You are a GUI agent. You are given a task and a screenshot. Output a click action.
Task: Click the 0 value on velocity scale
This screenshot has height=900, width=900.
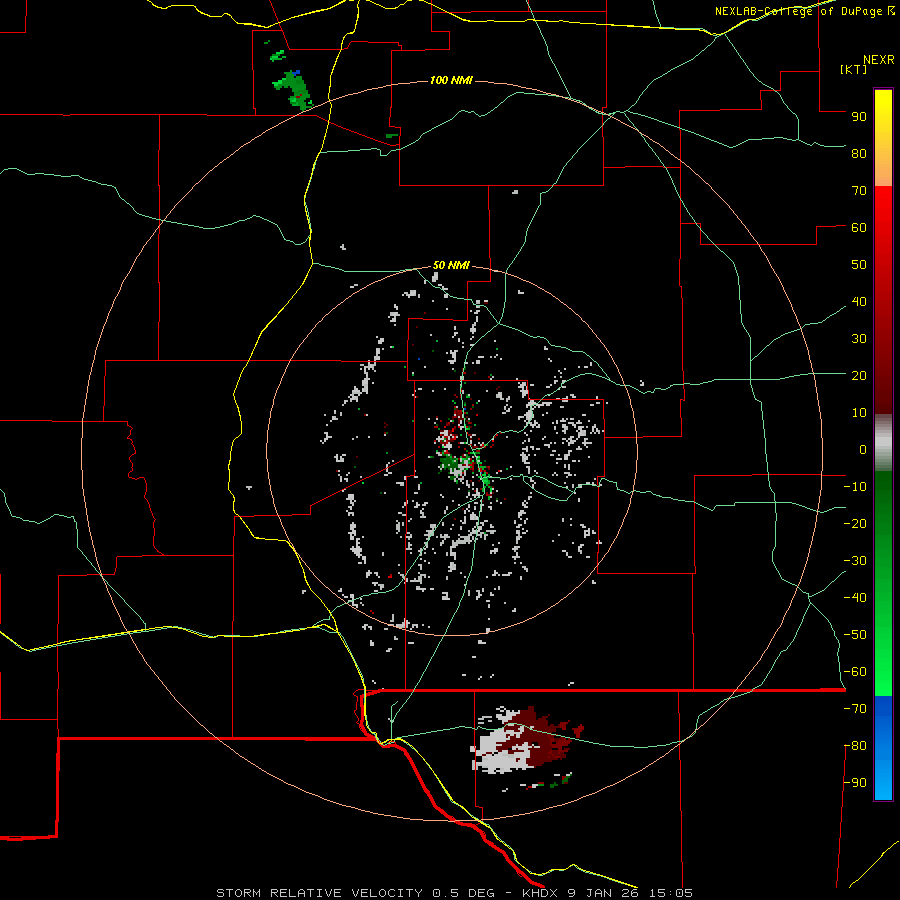click(x=863, y=449)
